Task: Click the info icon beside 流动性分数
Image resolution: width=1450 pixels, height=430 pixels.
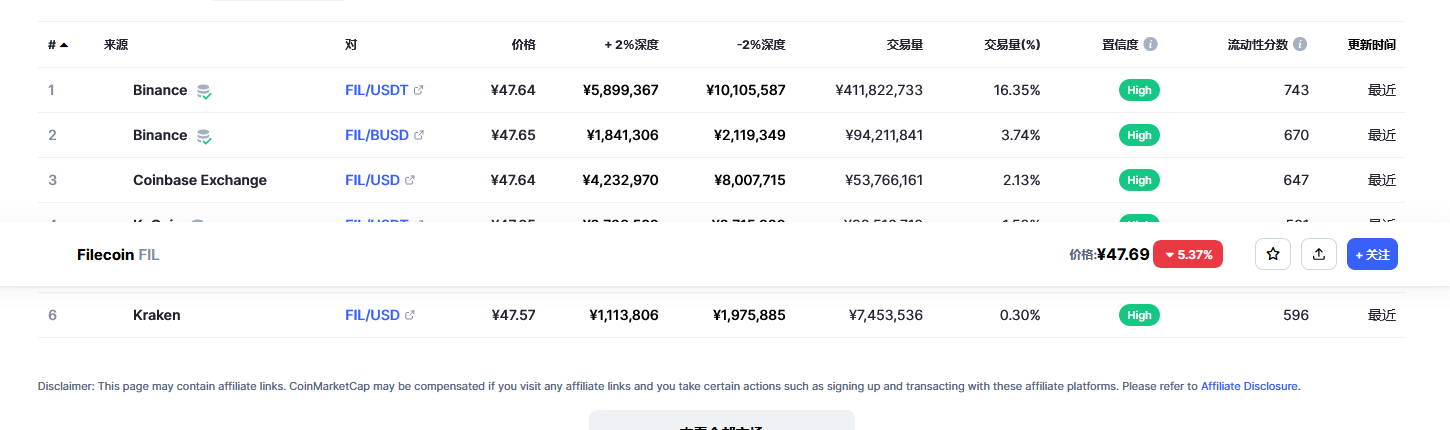Action: pos(1300,45)
